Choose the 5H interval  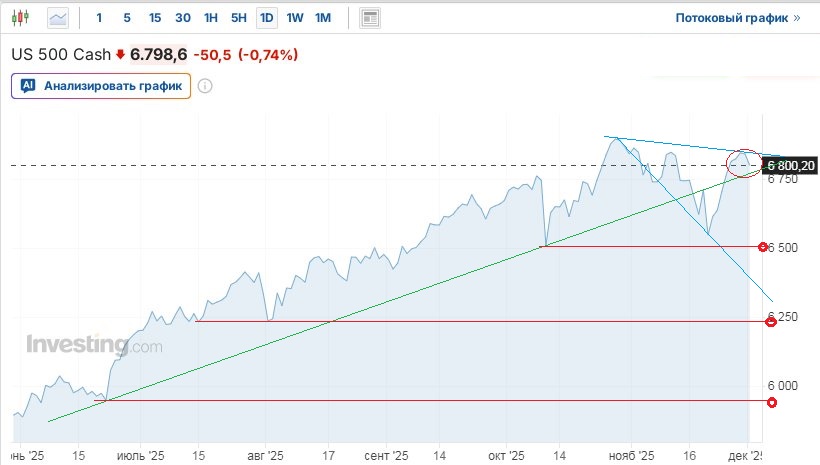(238, 18)
